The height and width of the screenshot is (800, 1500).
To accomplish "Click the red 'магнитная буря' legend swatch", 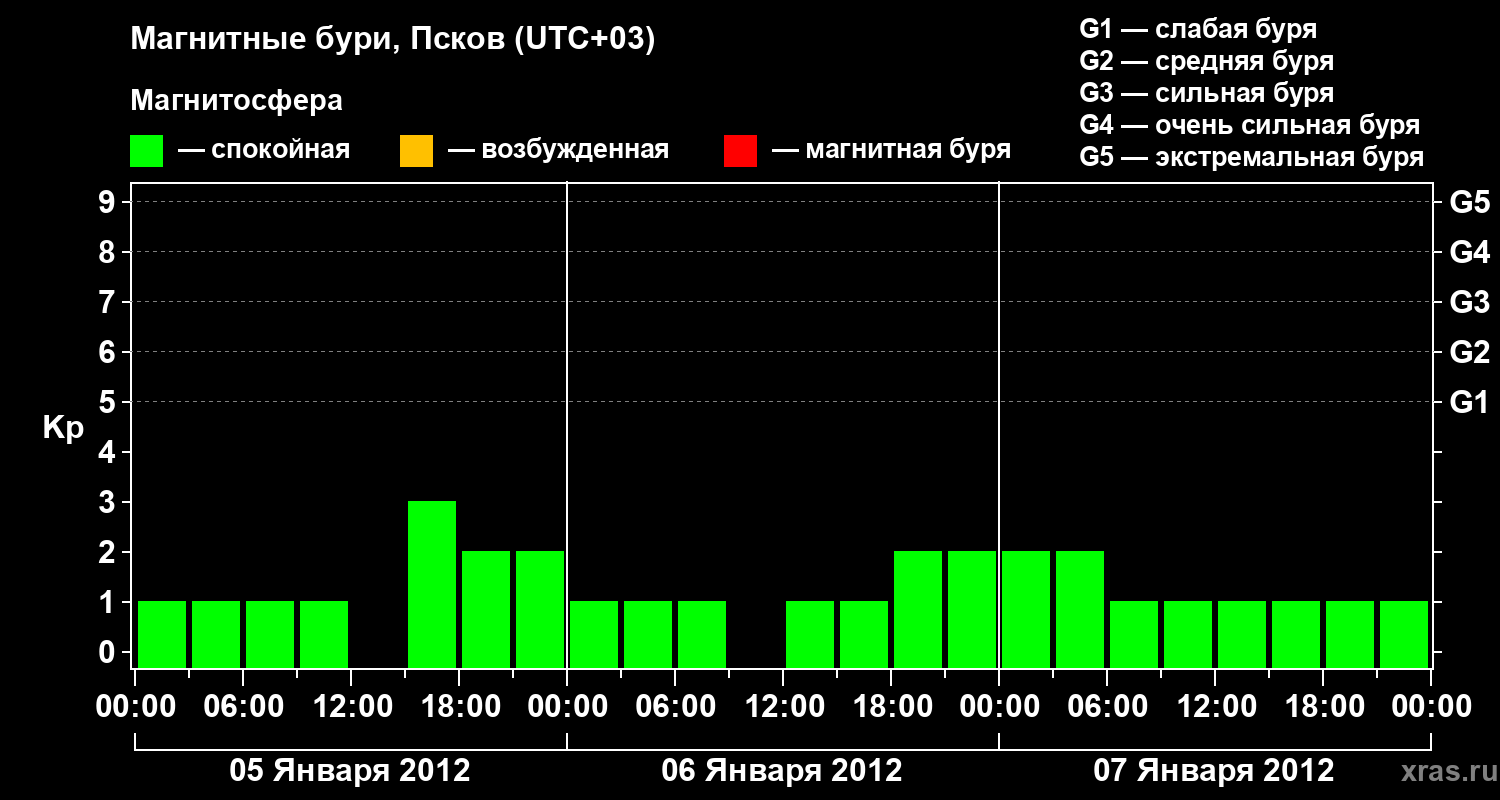I will pyautogui.click(x=741, y=151).
